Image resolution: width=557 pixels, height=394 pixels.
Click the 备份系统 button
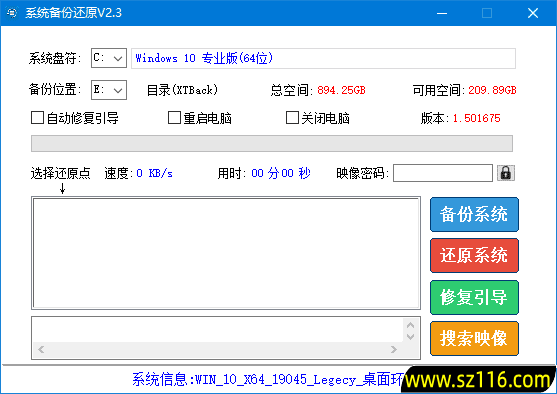tap(474, 214)
